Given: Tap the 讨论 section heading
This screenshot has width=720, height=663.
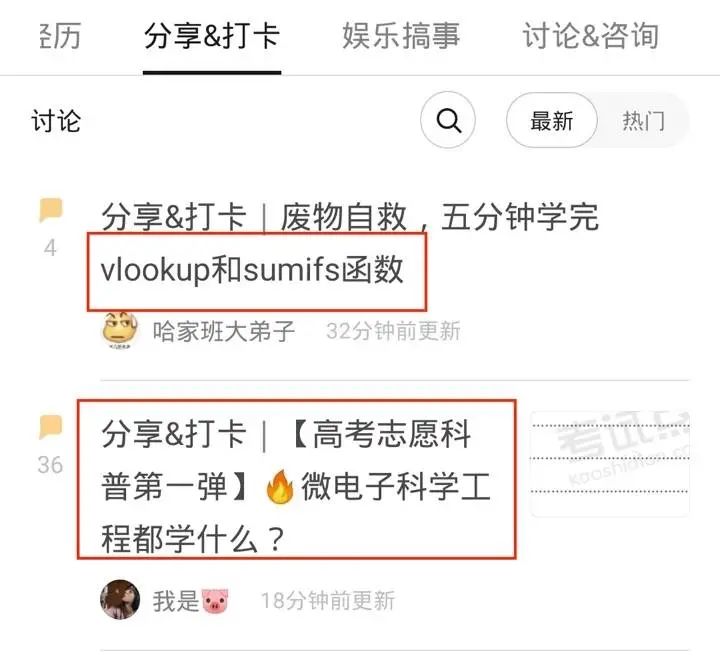Looking at the screenshot, I should click(x=56, y=121).
